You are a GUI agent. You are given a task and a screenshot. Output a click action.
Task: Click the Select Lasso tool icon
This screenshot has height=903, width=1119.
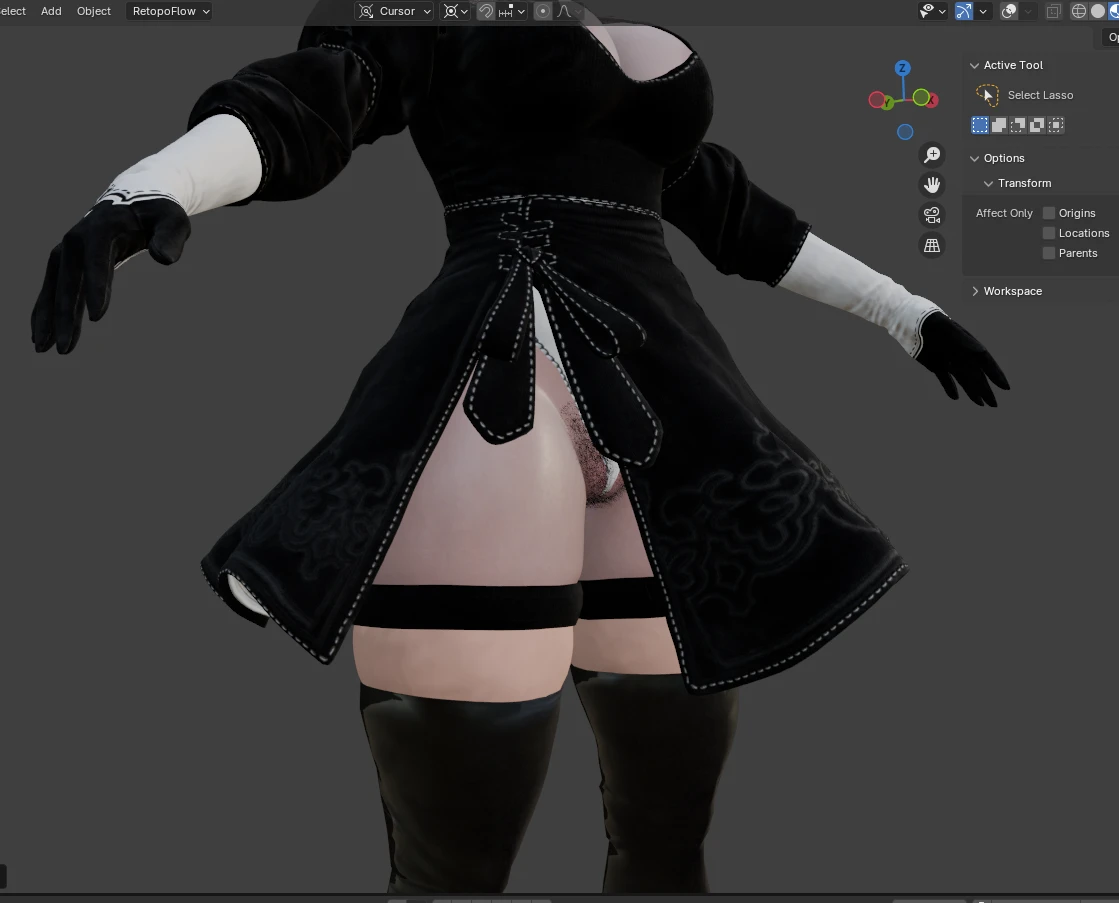pos(987,95)
